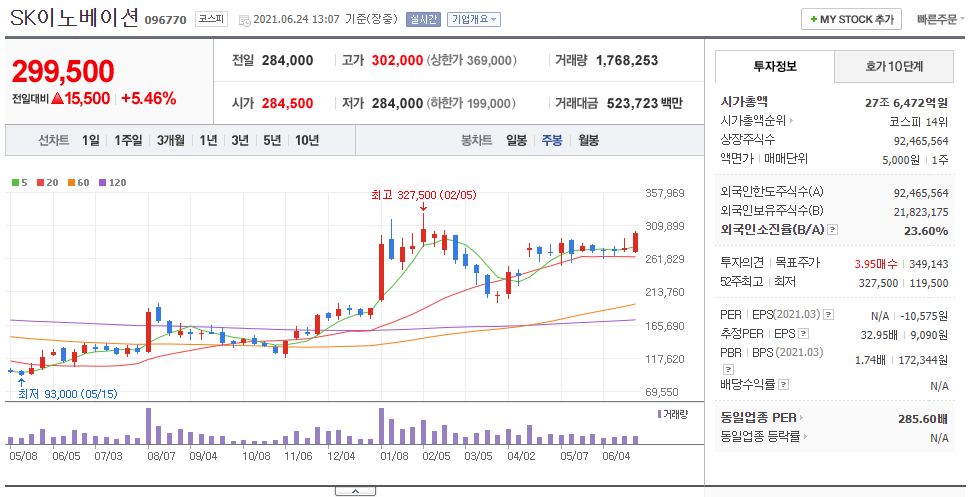The image size is (976, 497).
Task: Select the 1주일 line chart period
Action: [x=128, y=141]
